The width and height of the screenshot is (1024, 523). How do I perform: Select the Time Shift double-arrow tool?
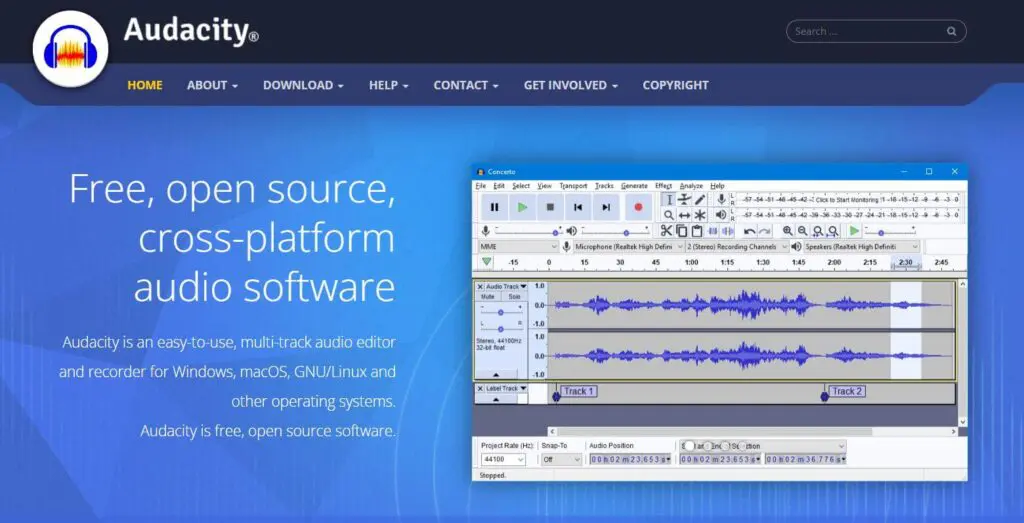coord(684,215)
